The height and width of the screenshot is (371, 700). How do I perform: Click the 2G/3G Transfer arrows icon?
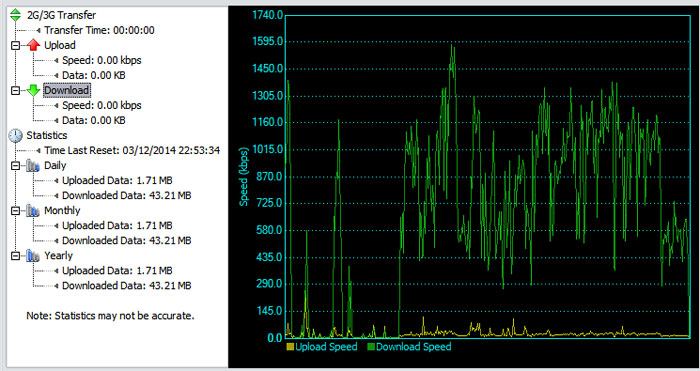click(x=15, y=15)
